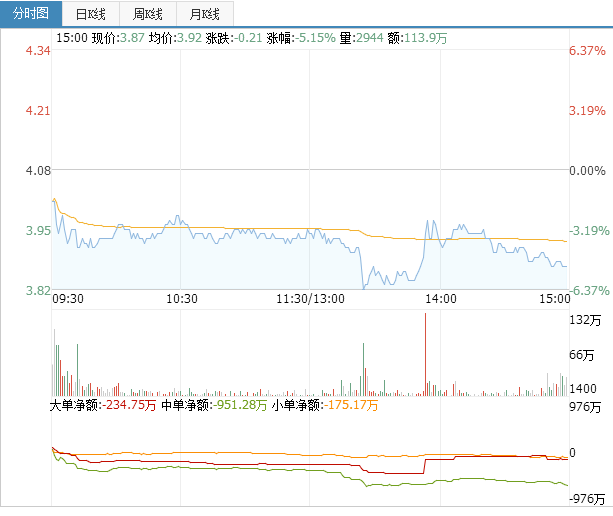Click the 15:00 time axis label
The image size is (613, 516).
[554, 299]
